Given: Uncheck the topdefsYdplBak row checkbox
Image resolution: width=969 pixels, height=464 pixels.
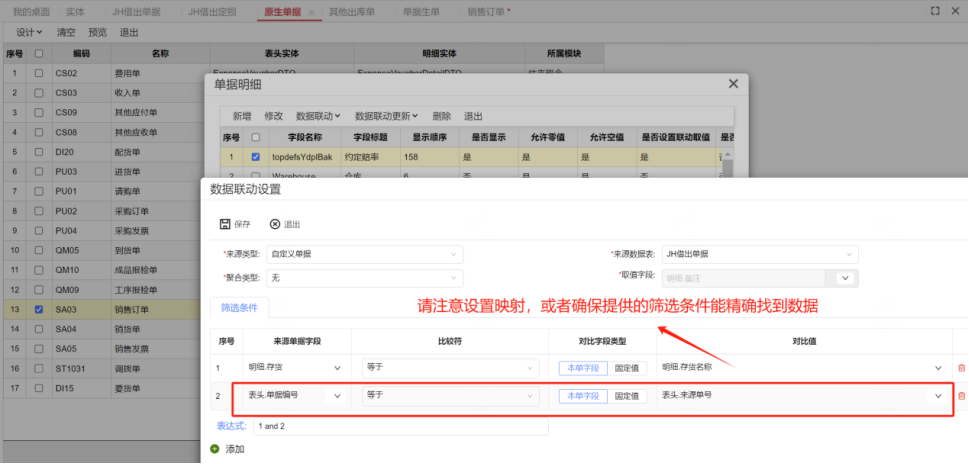Looking at the screenshot, I should (255, 157).
